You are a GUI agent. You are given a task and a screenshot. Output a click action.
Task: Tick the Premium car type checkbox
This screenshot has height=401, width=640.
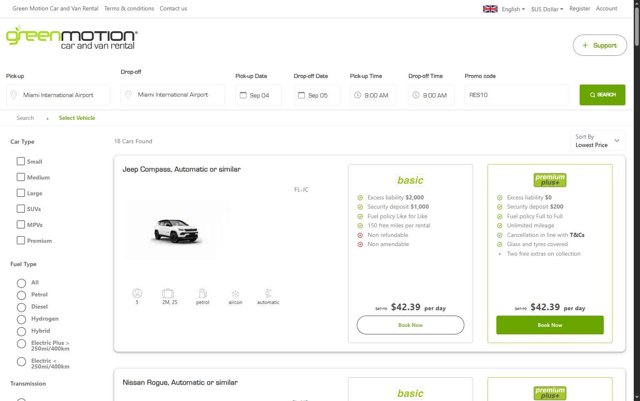(21, 241)
